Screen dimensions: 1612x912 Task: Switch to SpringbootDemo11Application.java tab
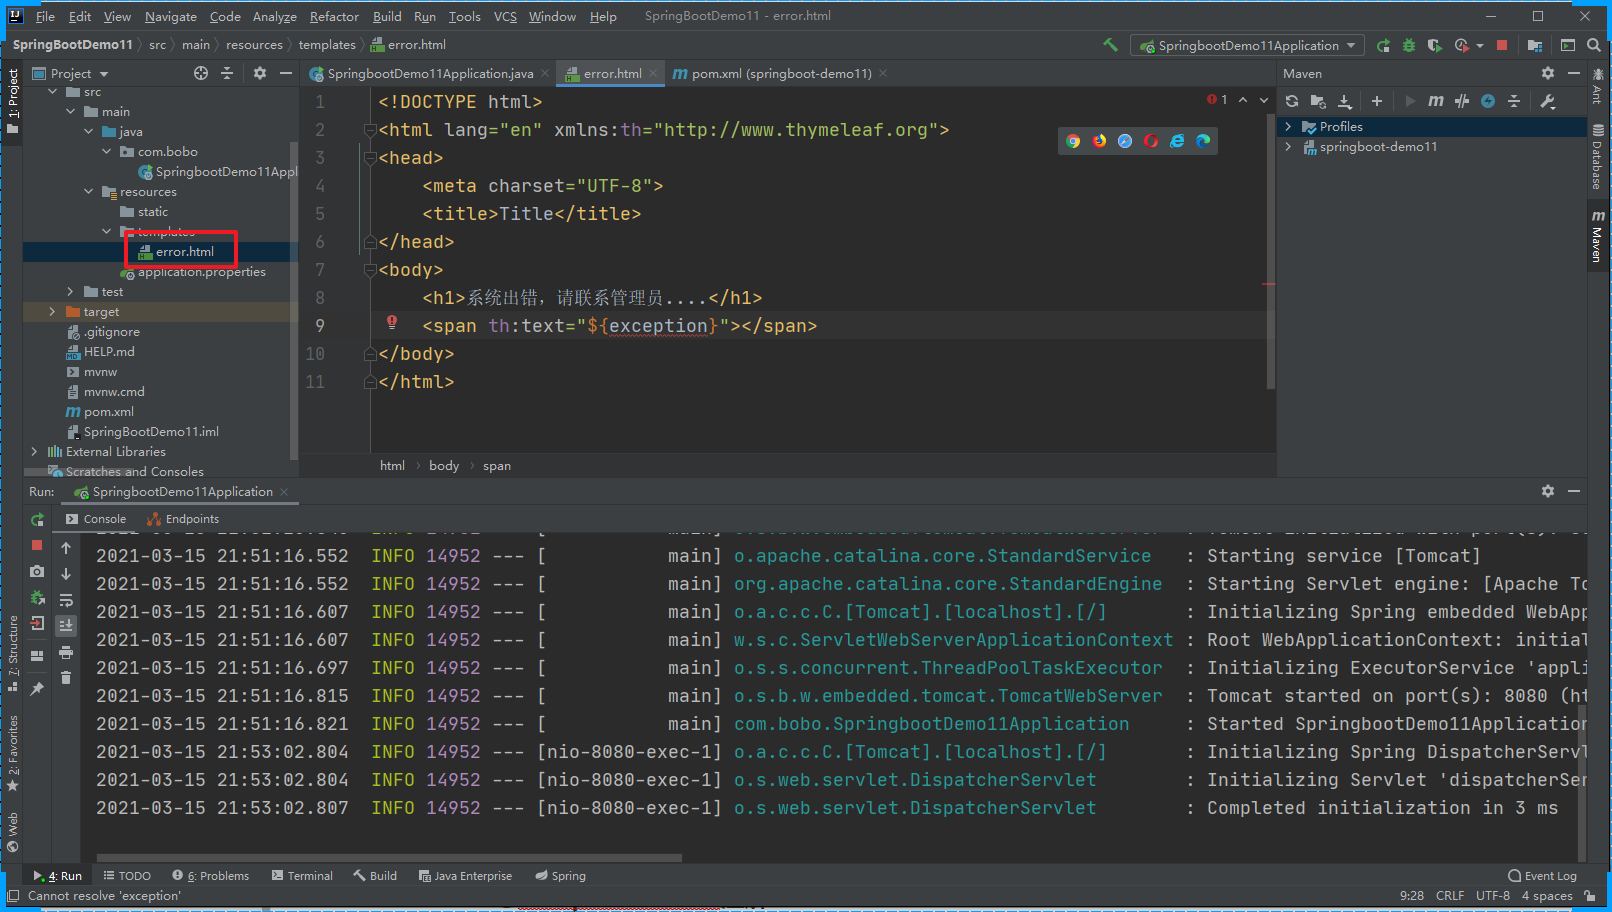[430, 73]
